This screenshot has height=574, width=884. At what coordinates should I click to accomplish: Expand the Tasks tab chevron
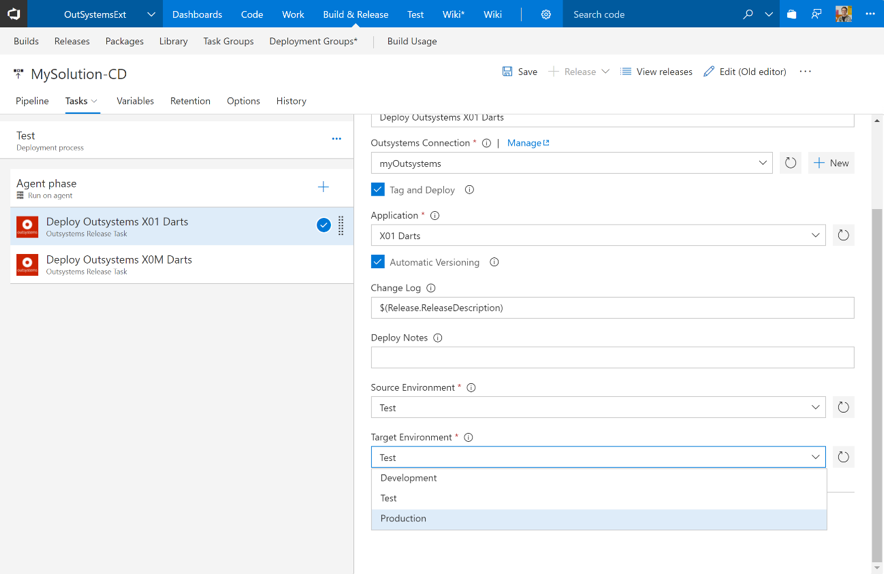coord(94,101)
